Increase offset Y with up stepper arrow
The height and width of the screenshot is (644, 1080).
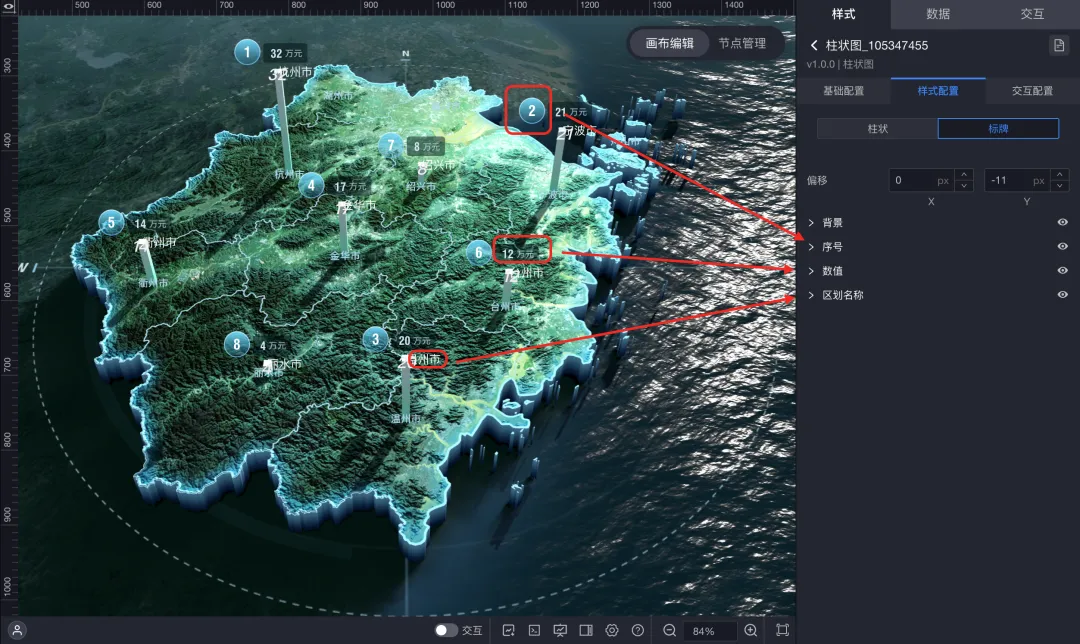[x=1059, y=175]
